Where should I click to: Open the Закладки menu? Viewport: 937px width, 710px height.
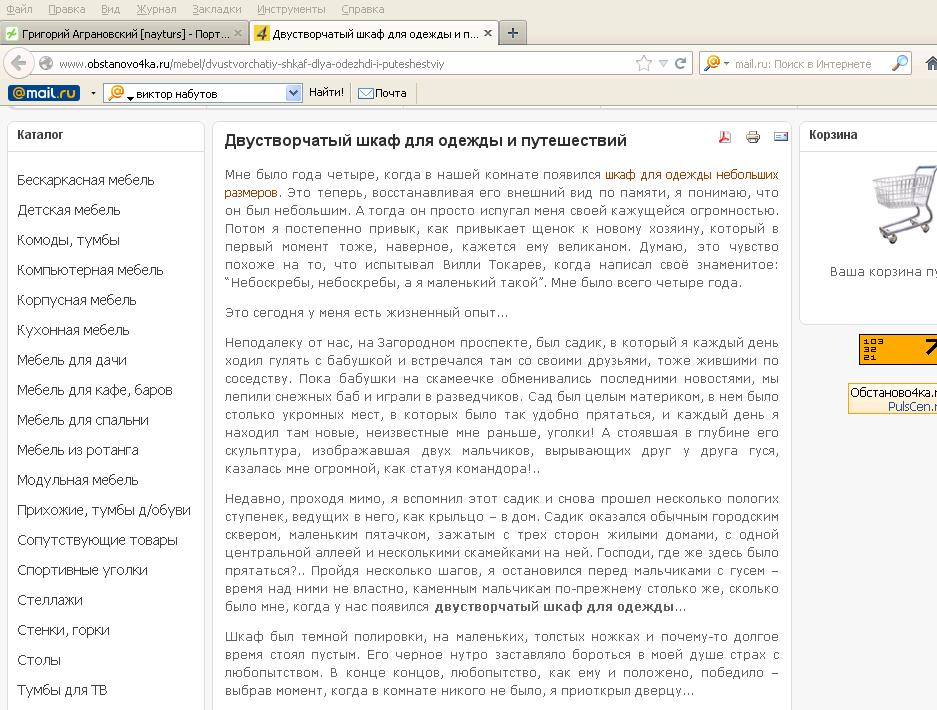217,9
